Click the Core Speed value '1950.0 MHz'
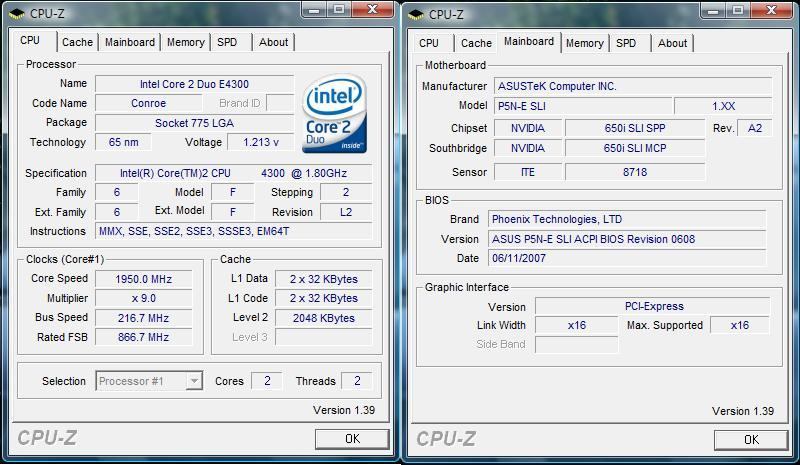Screen dimensions: 800x465 [143, 279]
